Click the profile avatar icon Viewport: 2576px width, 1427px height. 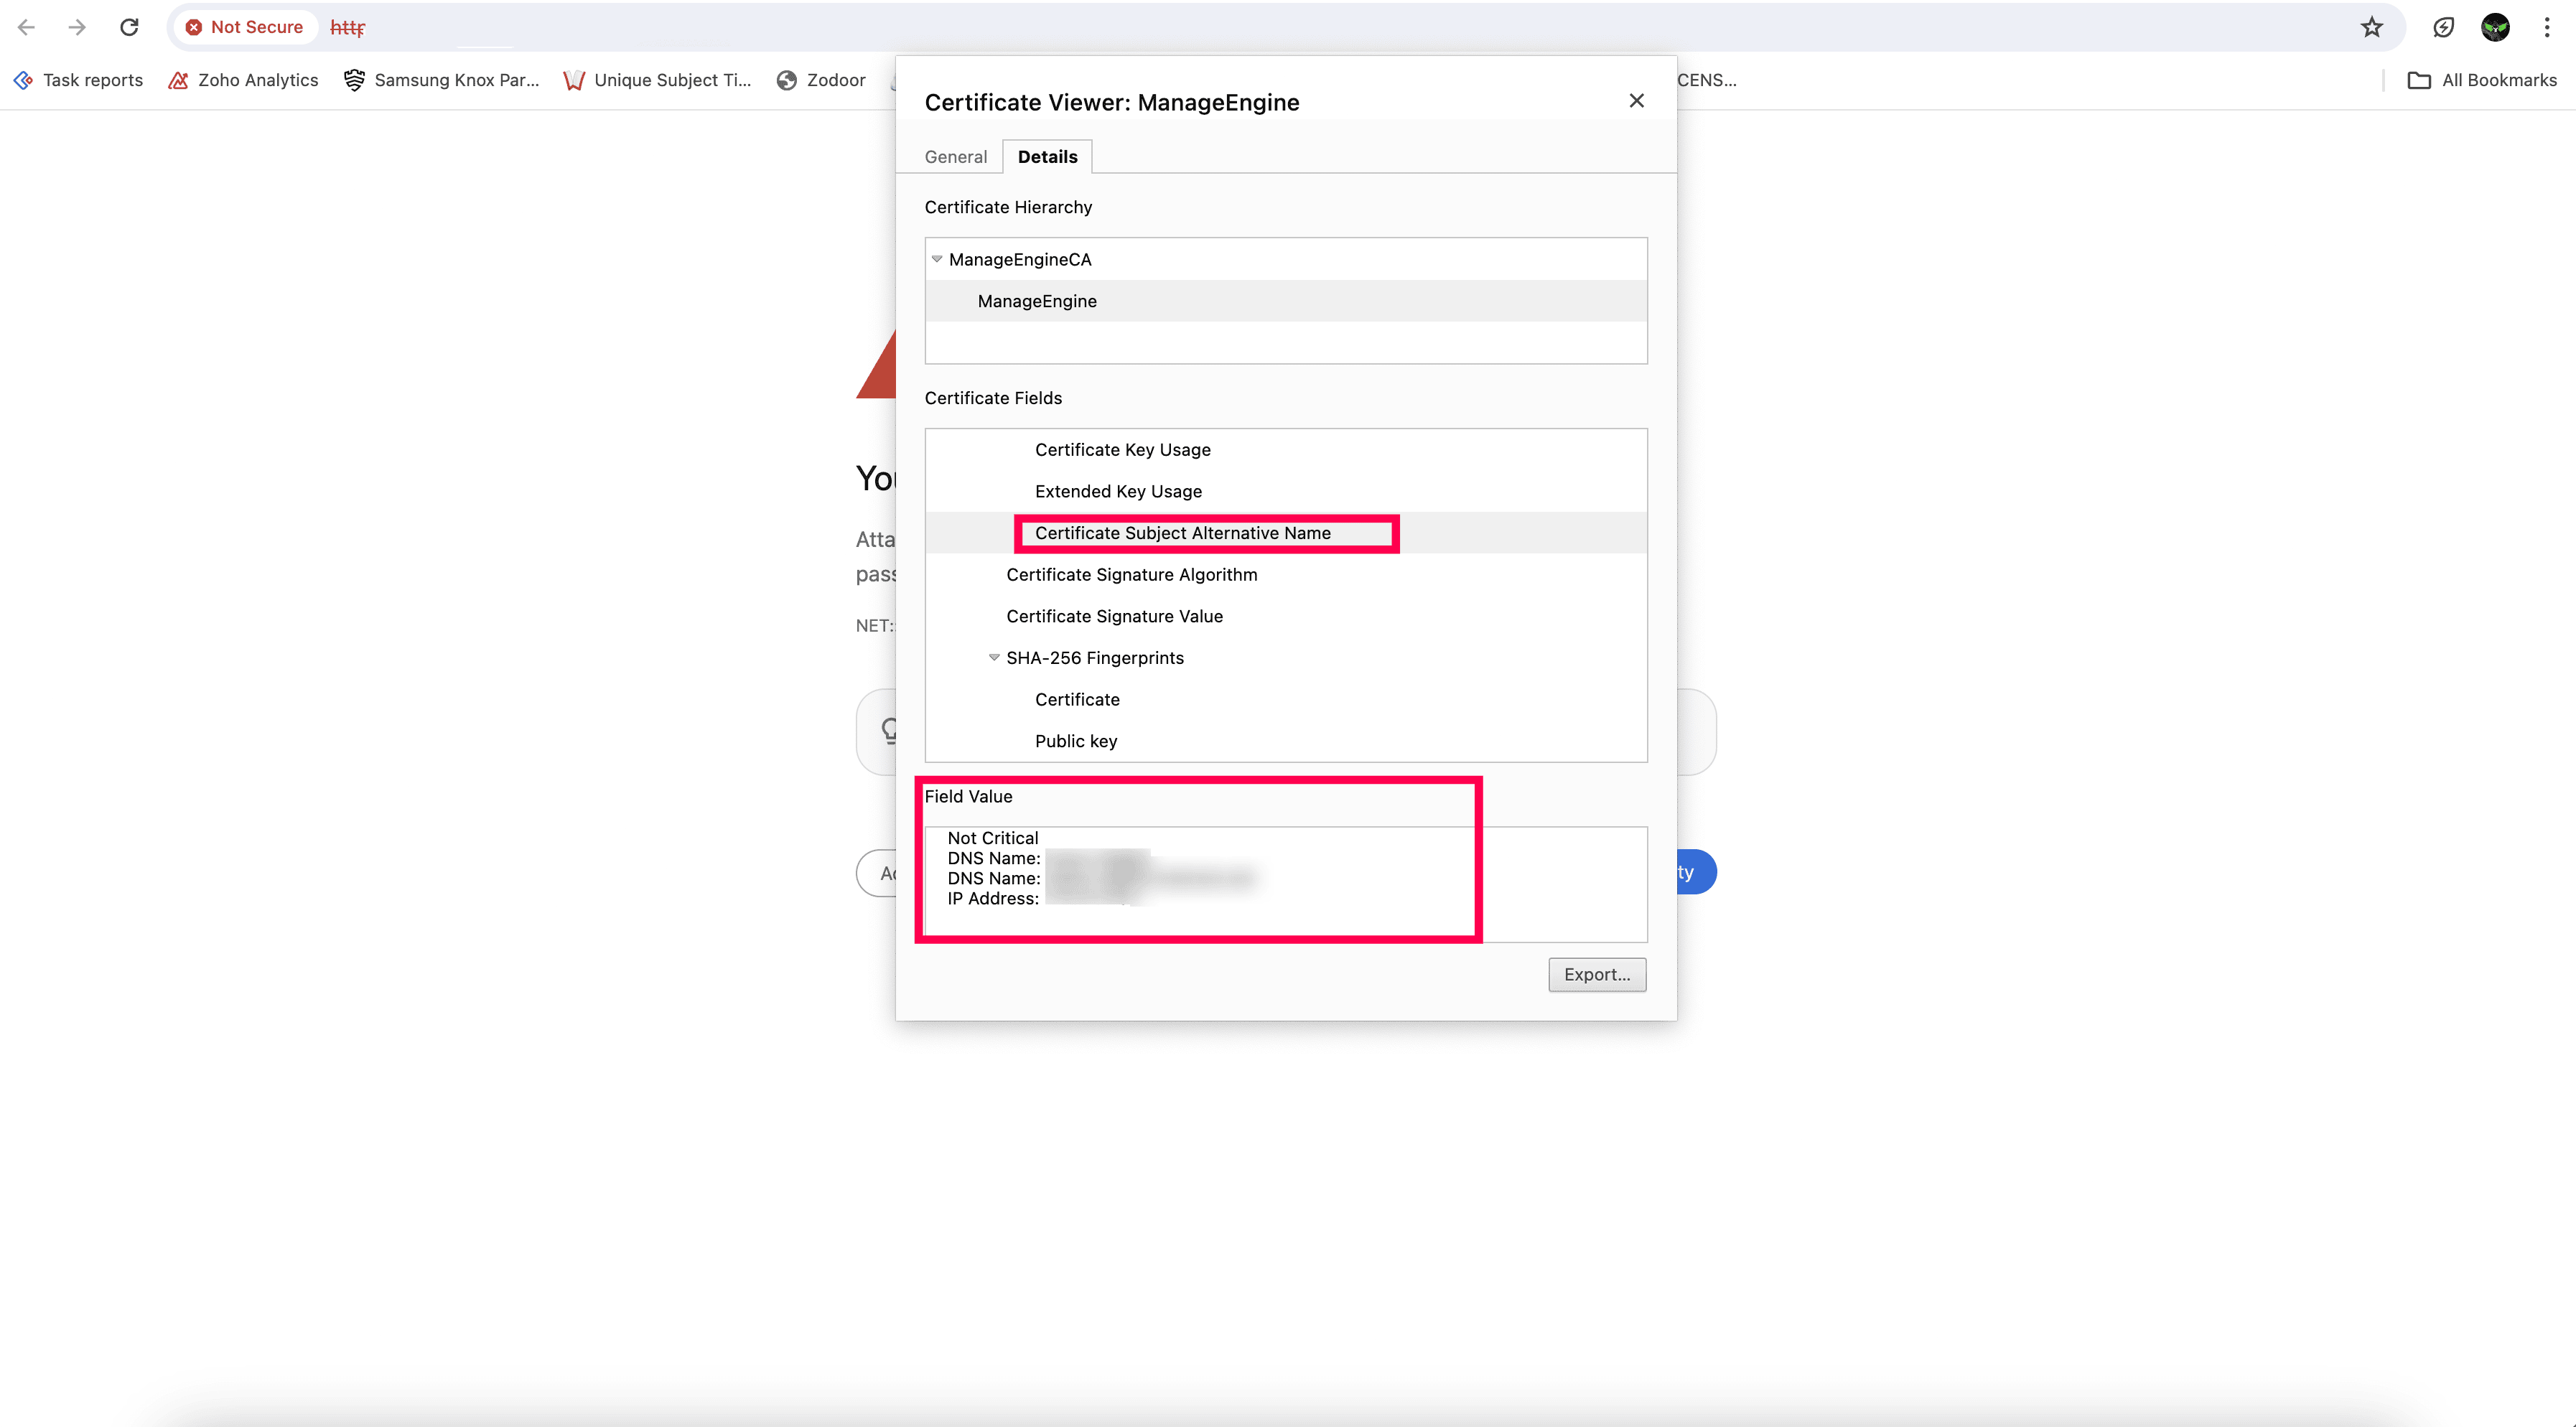pos(2495,27)
